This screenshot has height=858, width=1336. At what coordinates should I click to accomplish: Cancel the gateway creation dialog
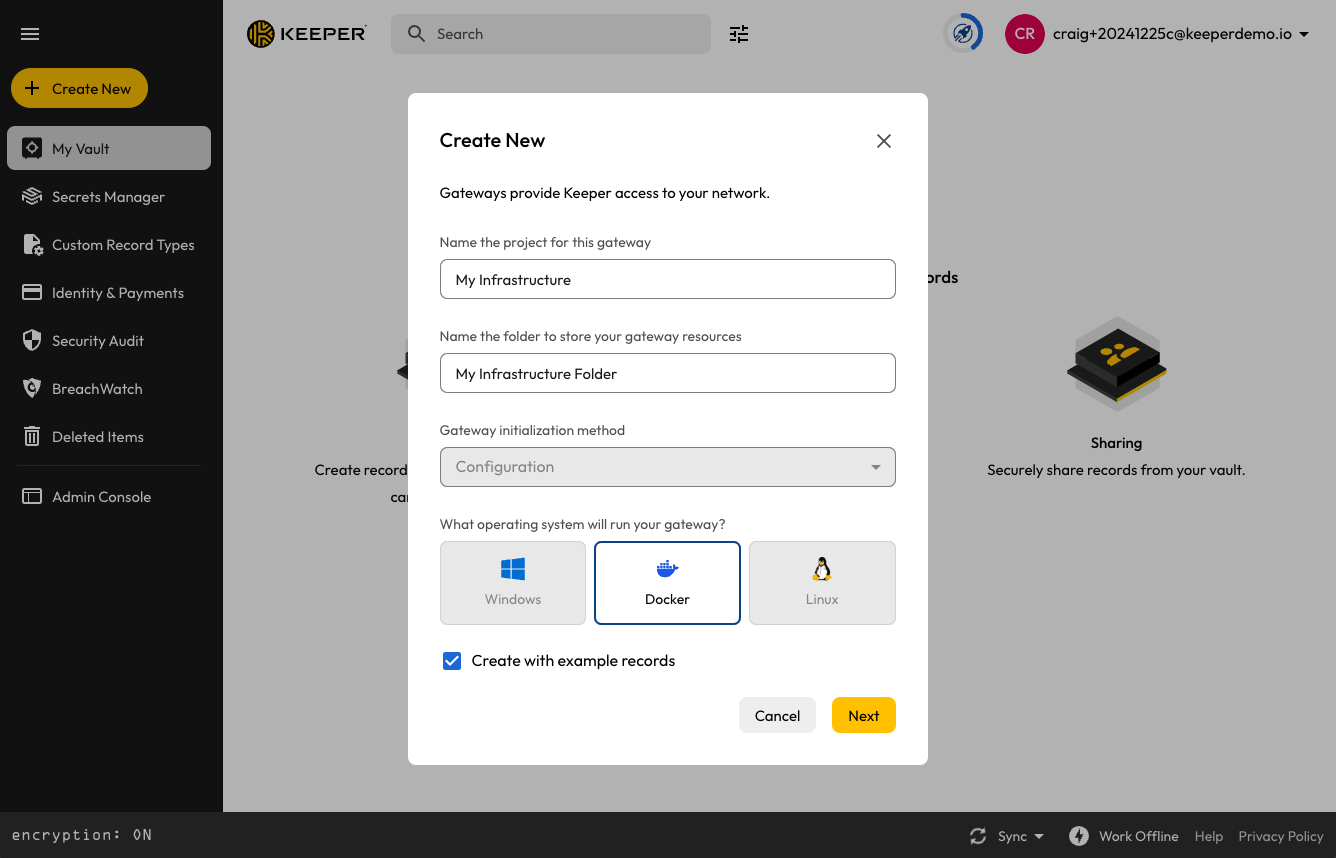click(777, 715)
